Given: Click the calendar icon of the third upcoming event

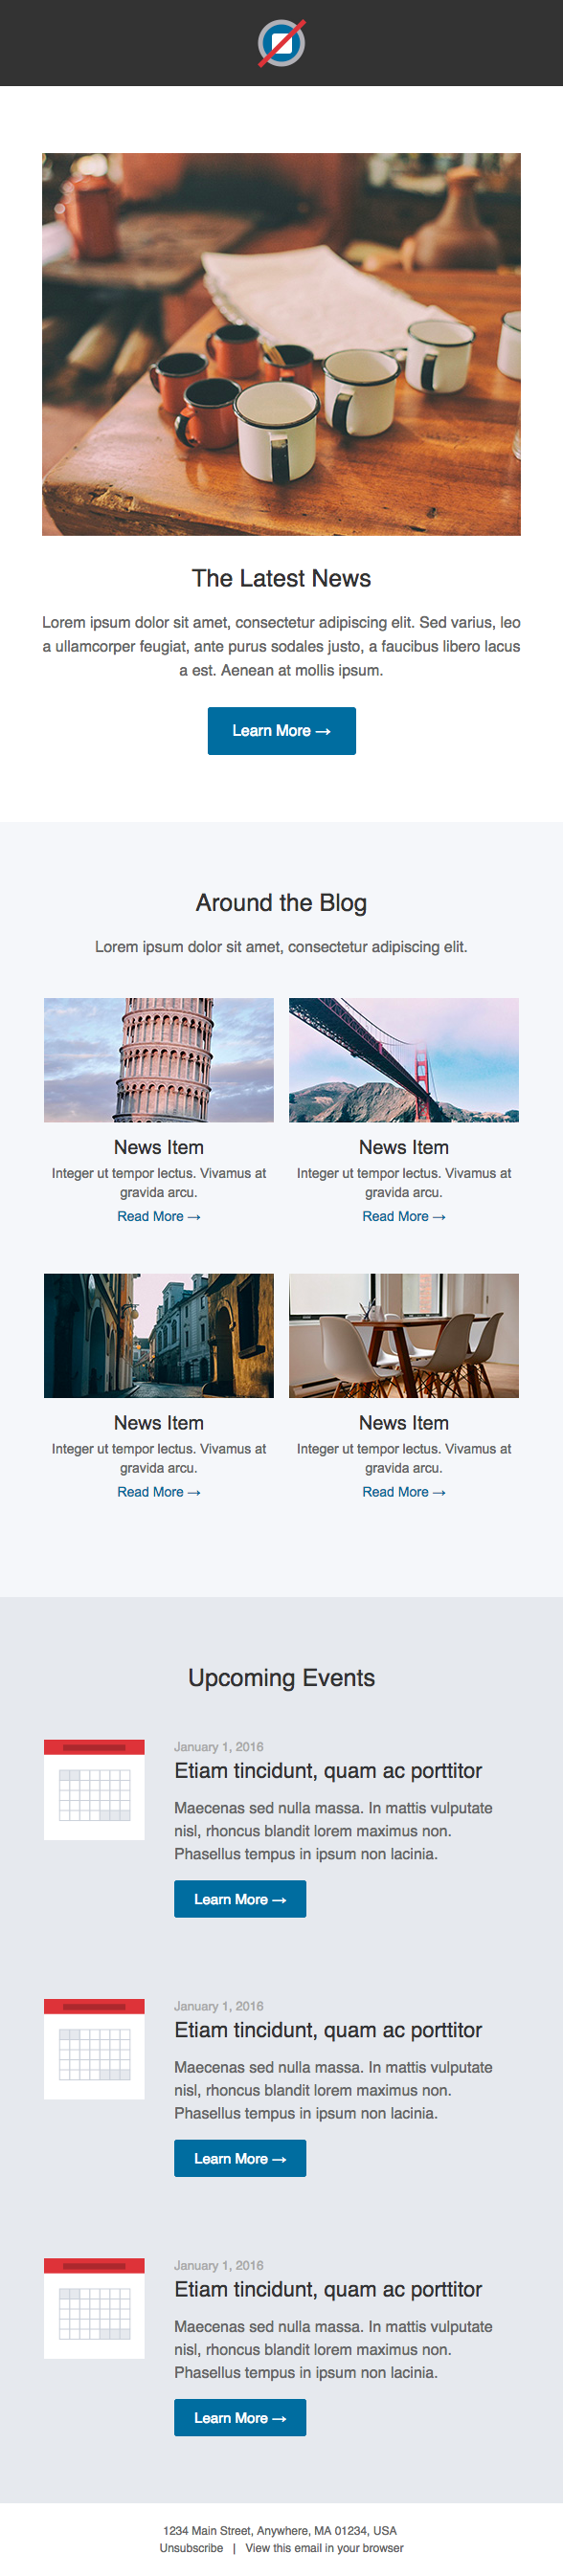Looking at the screenshot, I should (94, 2308).
